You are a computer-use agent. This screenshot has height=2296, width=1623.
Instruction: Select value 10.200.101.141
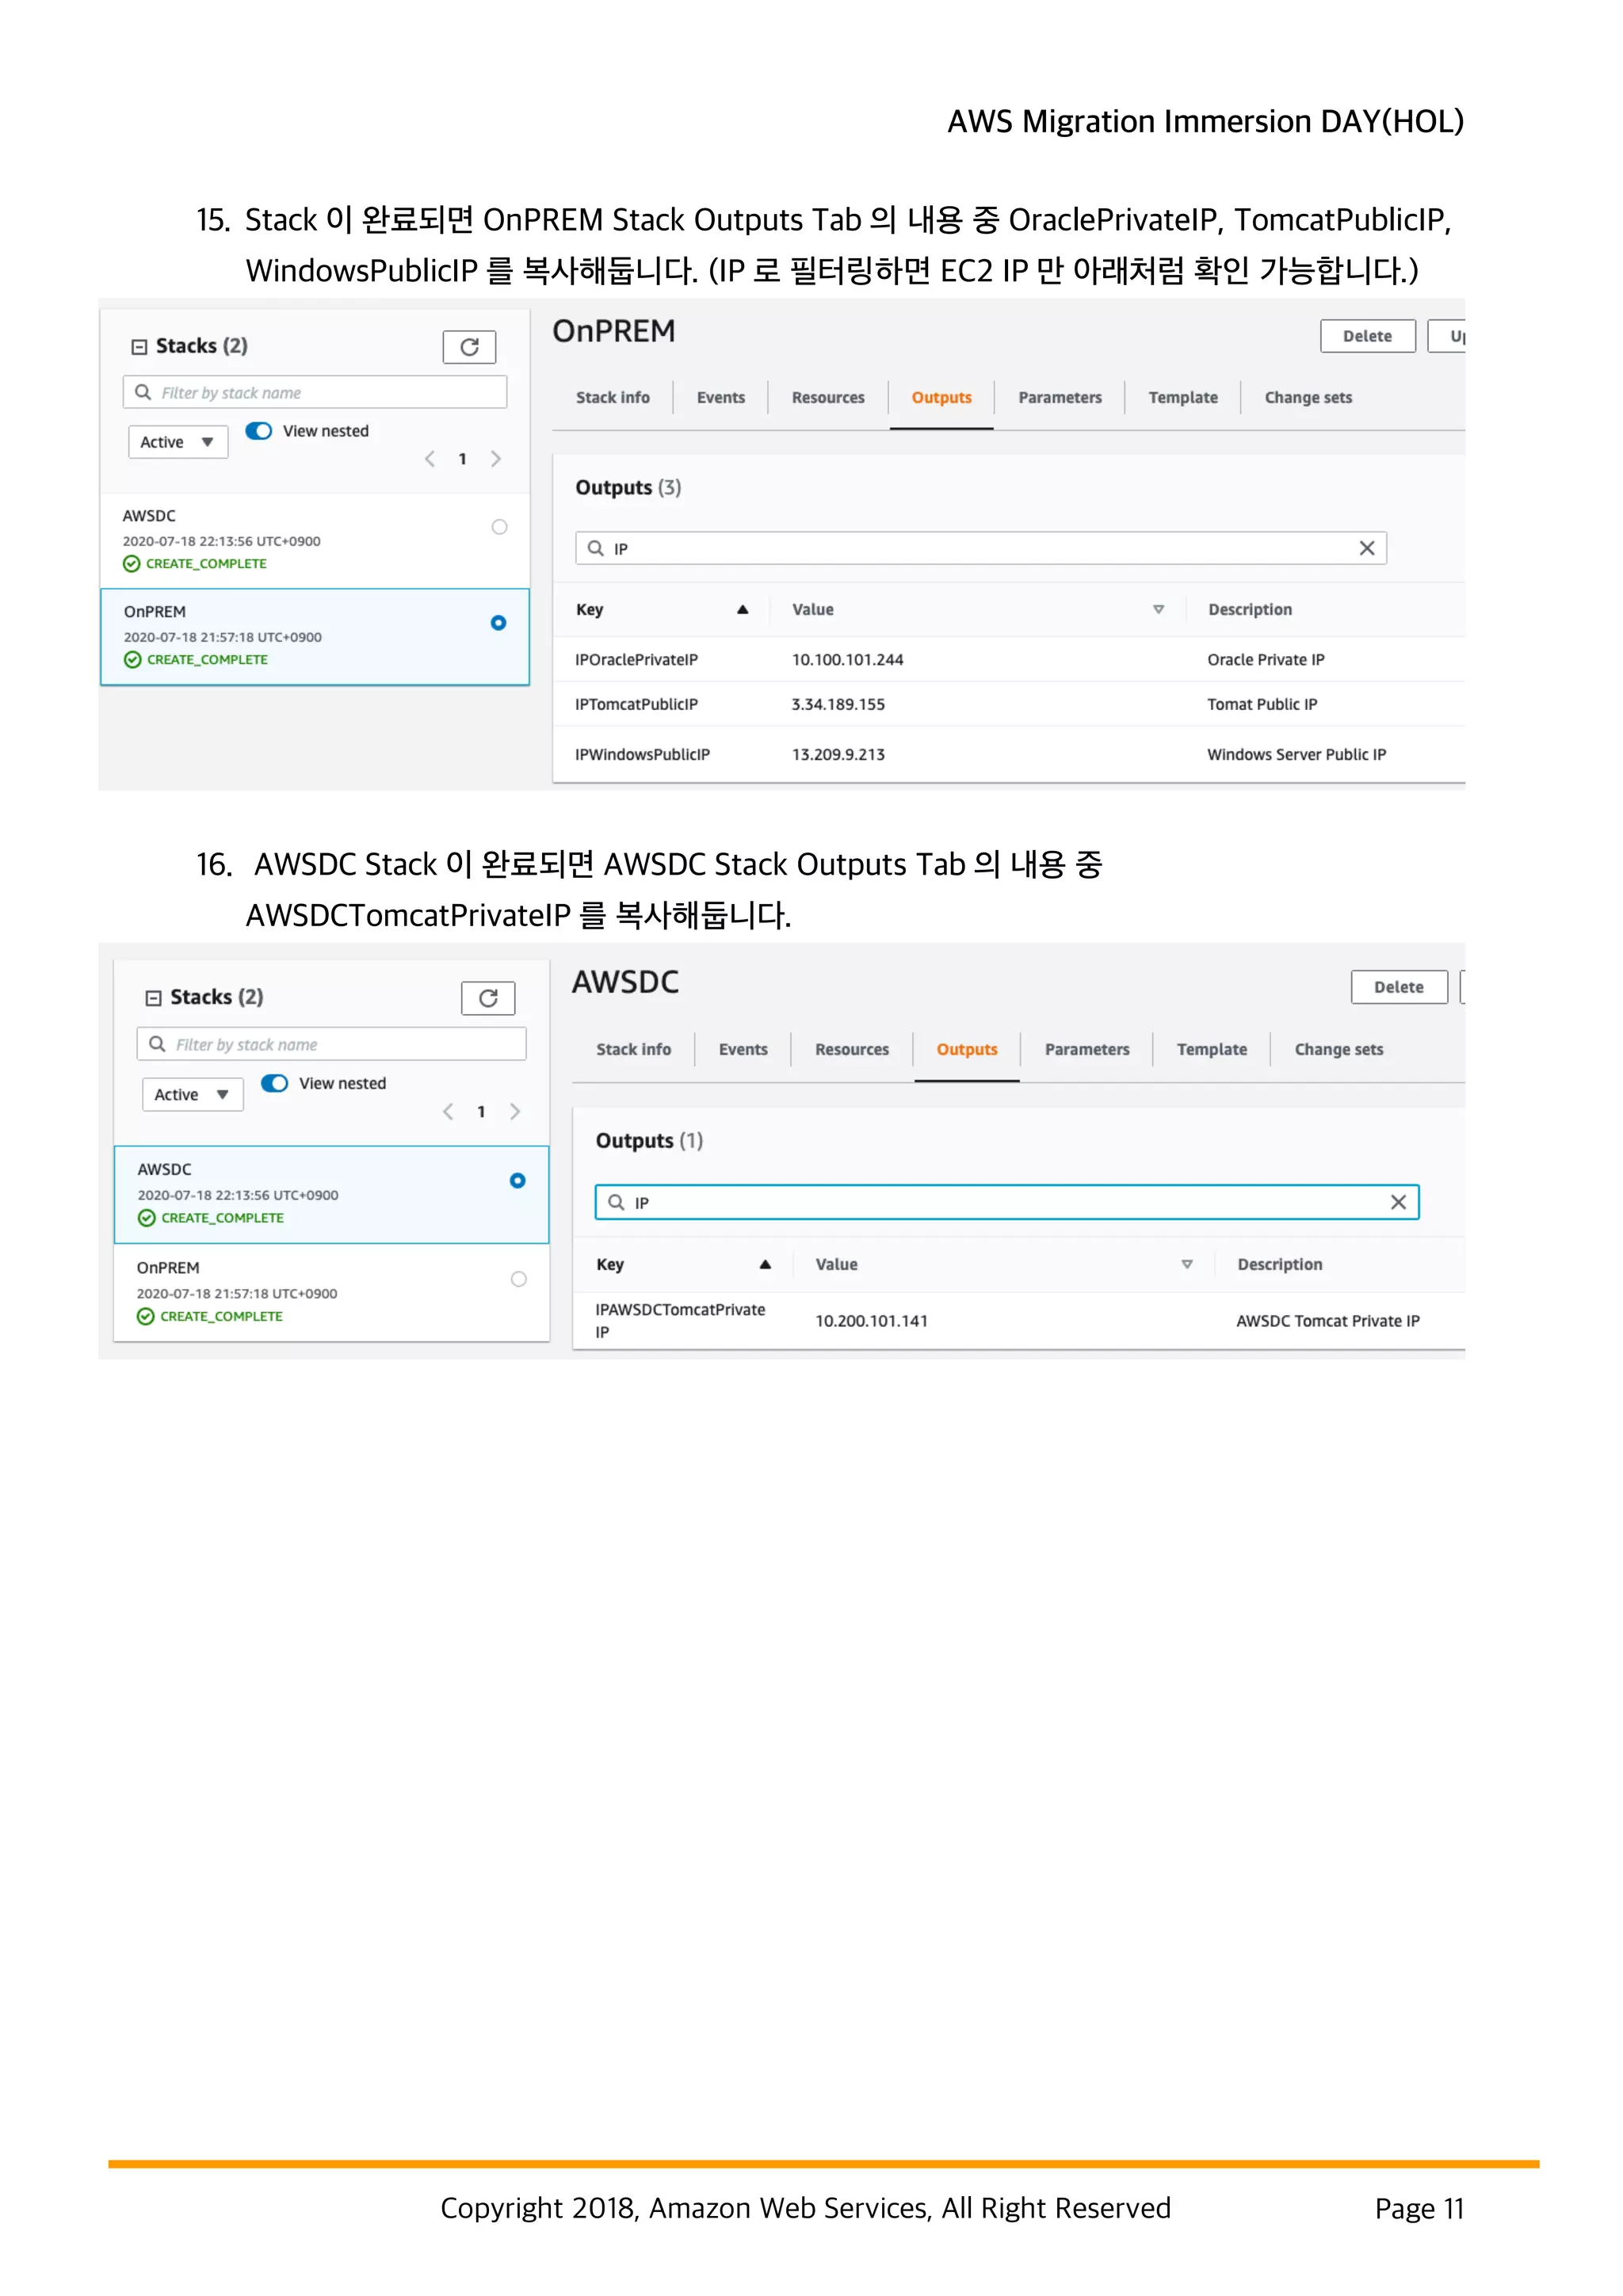point(871,1322)
